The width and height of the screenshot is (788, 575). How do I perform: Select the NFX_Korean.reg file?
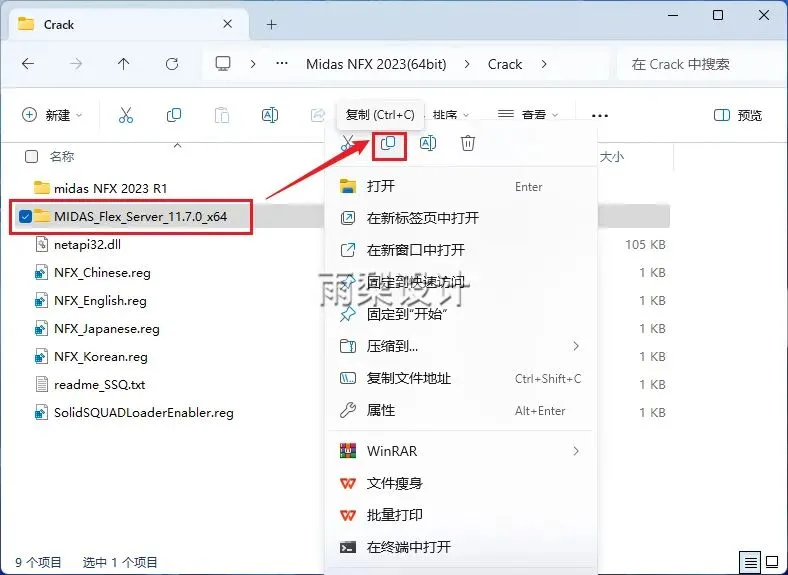(x=101, y=357)
